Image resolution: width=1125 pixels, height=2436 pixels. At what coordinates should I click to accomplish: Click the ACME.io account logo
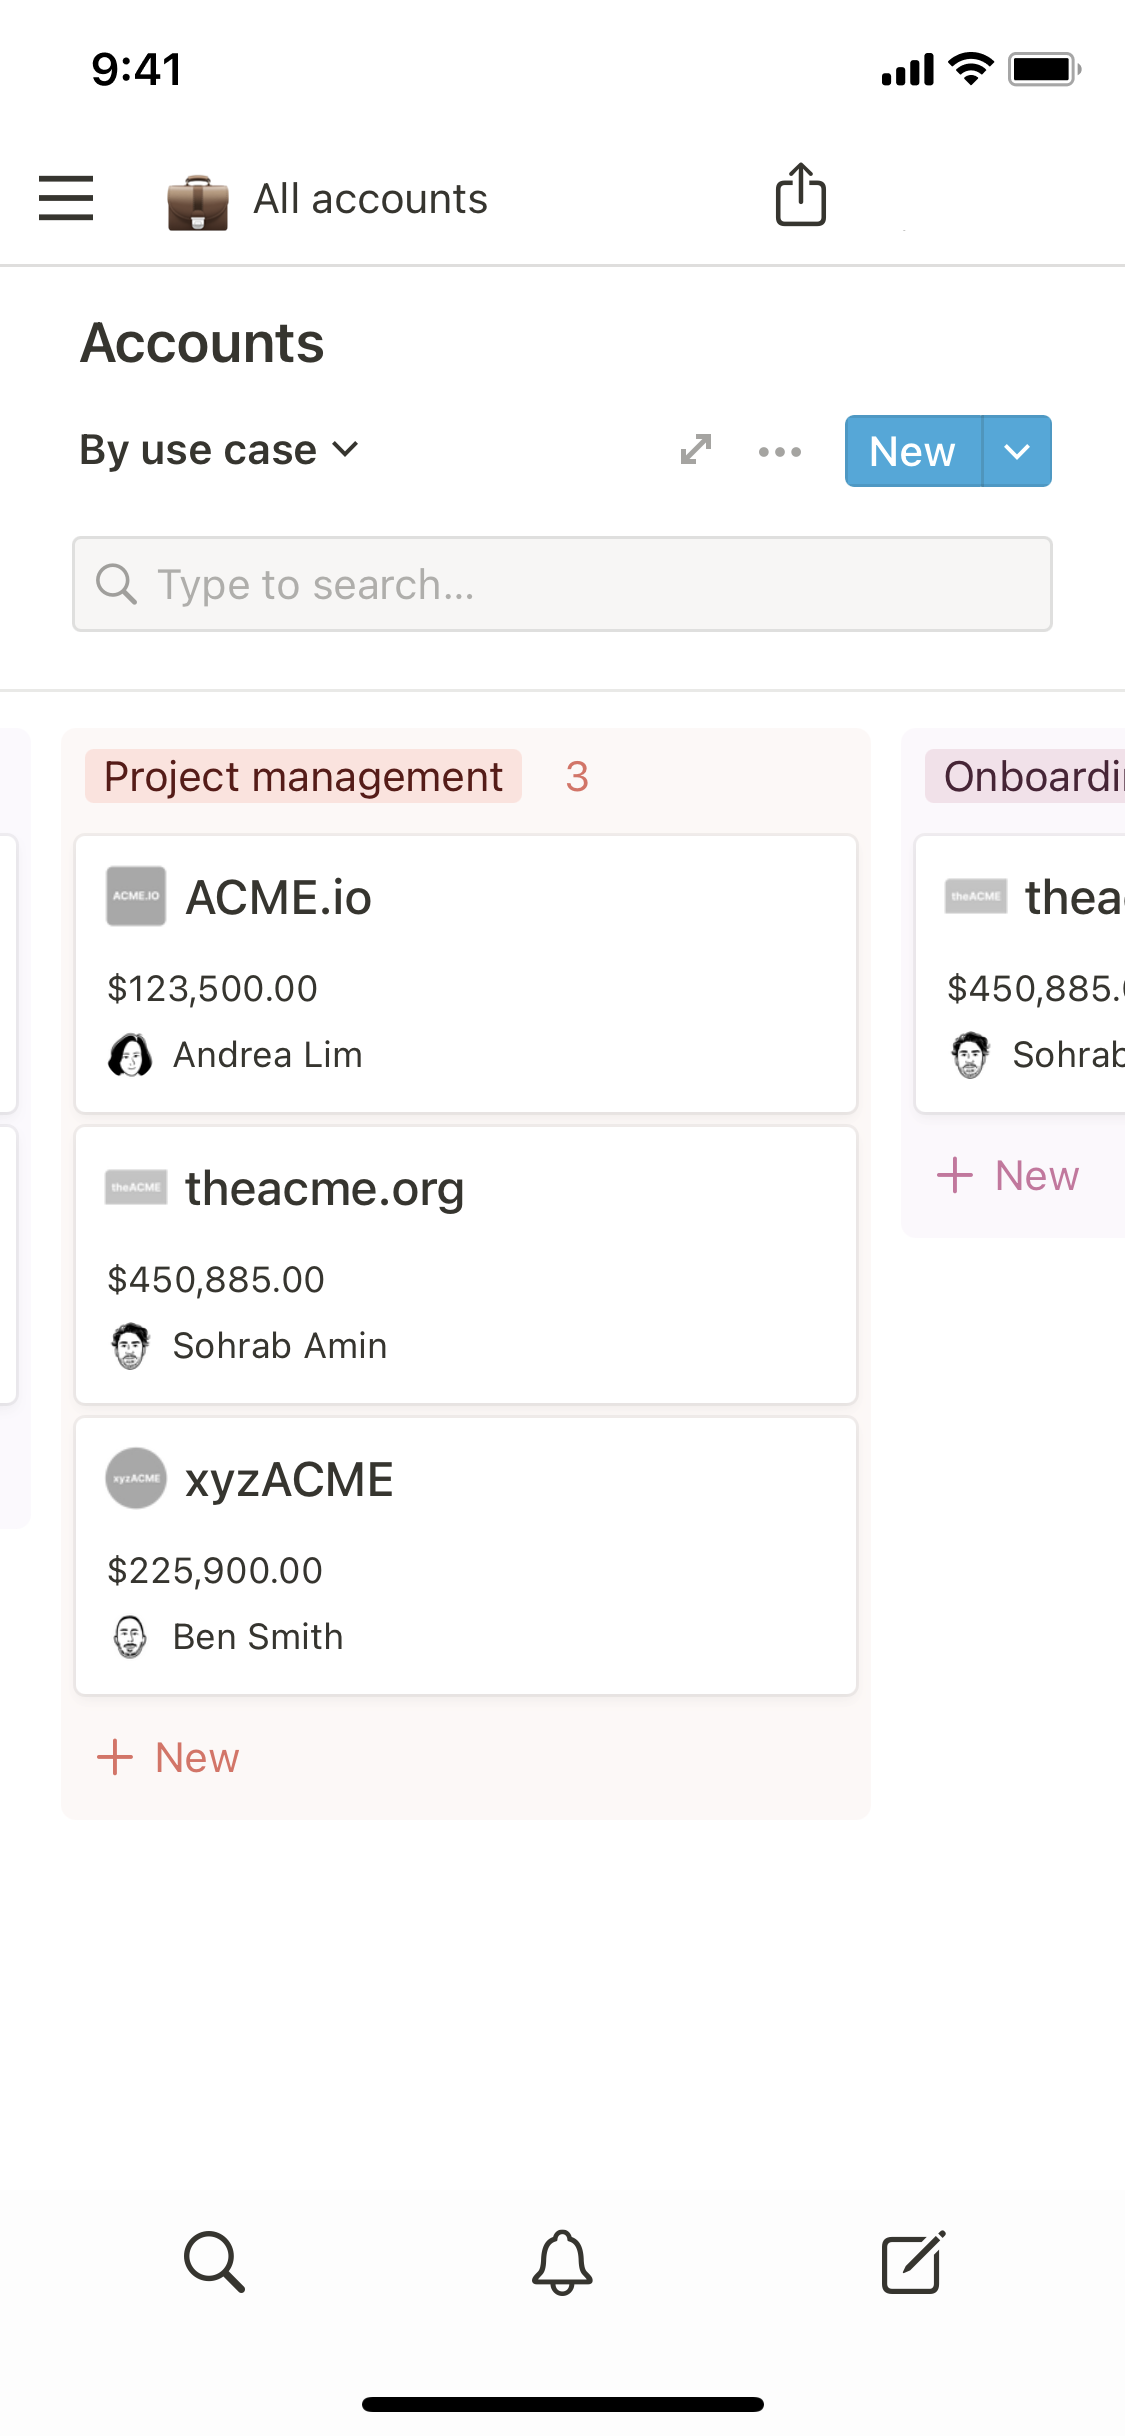(136, 896)
